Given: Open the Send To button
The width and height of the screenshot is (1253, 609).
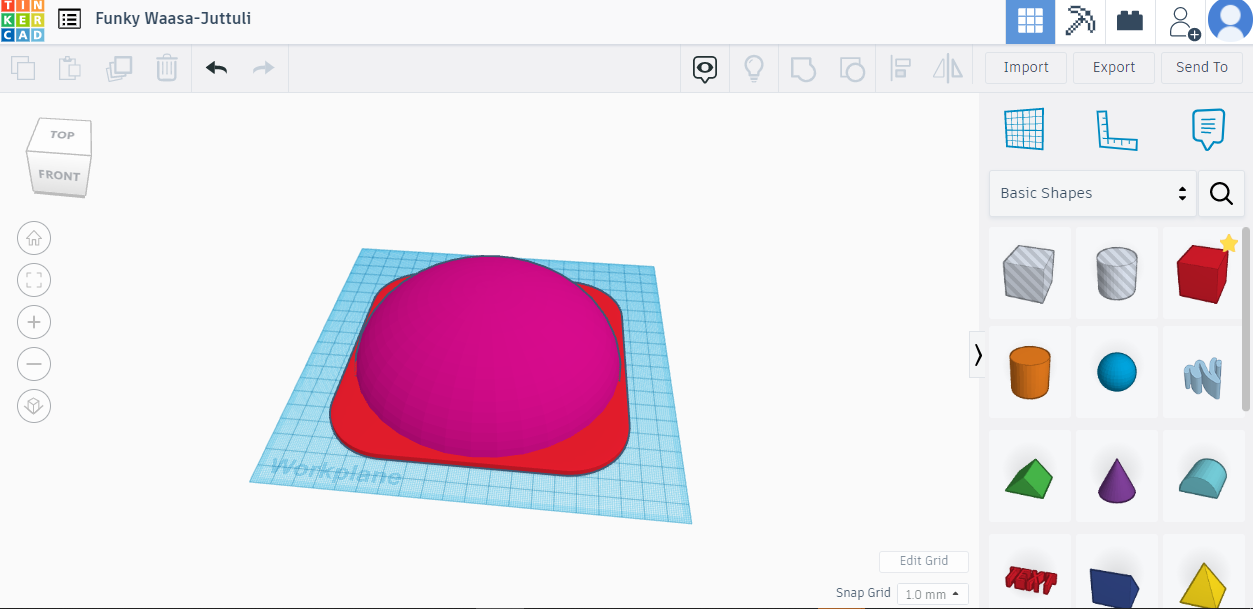Looking at the screenshot, I should click(1201, 67).
